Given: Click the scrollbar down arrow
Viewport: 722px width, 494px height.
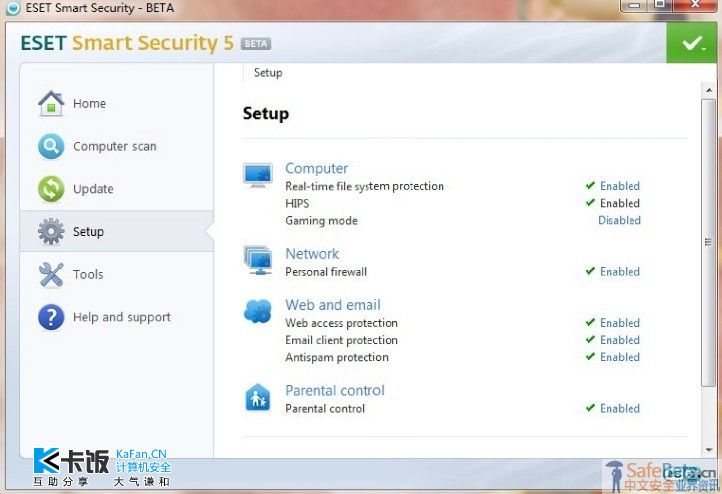Looking at the screenshot, I should pyautogui.click(x=709, y=450).
